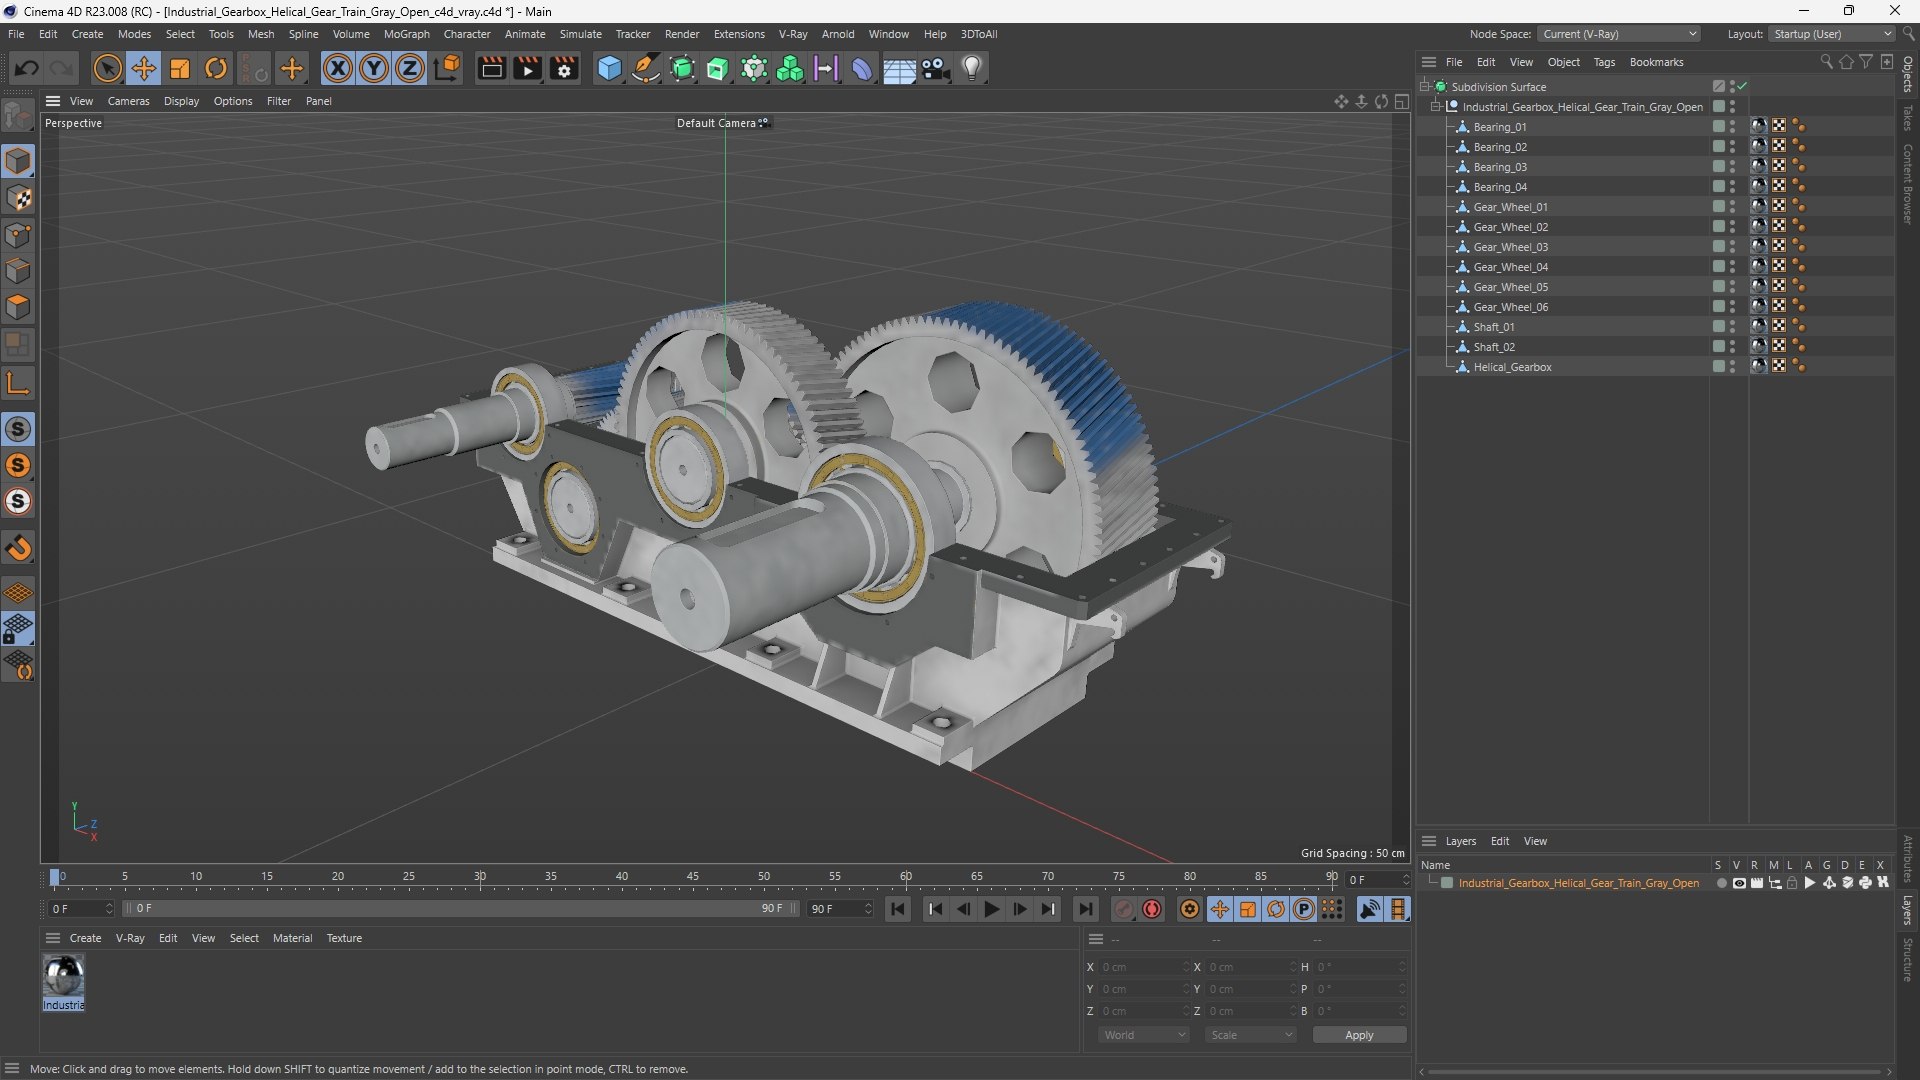Click frame 45 on the timeline
The image size is (1920, 1080).
(693, 877)
